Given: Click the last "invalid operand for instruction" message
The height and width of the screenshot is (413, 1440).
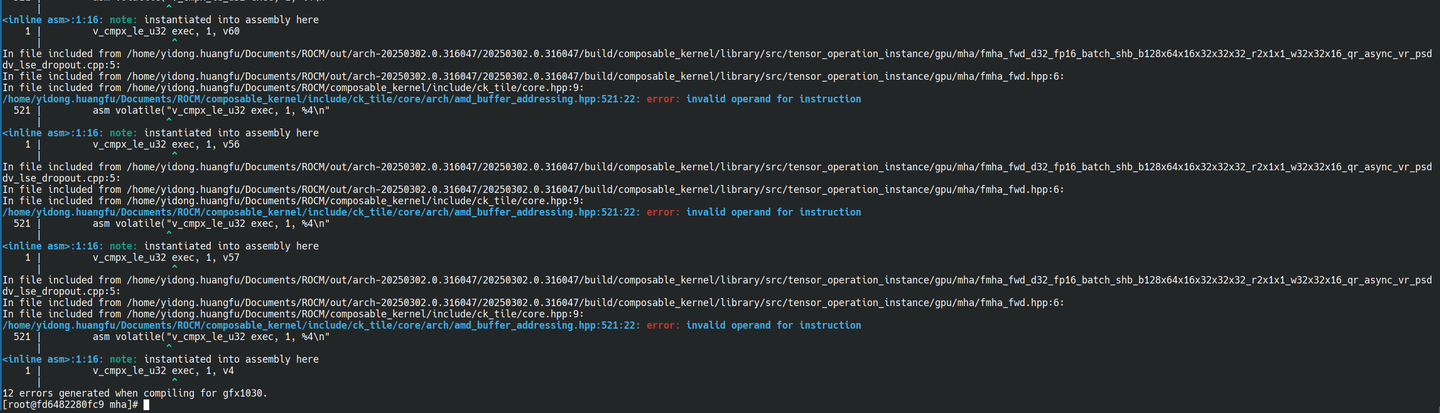Looking at the screenshot, I should click(773, 325).
